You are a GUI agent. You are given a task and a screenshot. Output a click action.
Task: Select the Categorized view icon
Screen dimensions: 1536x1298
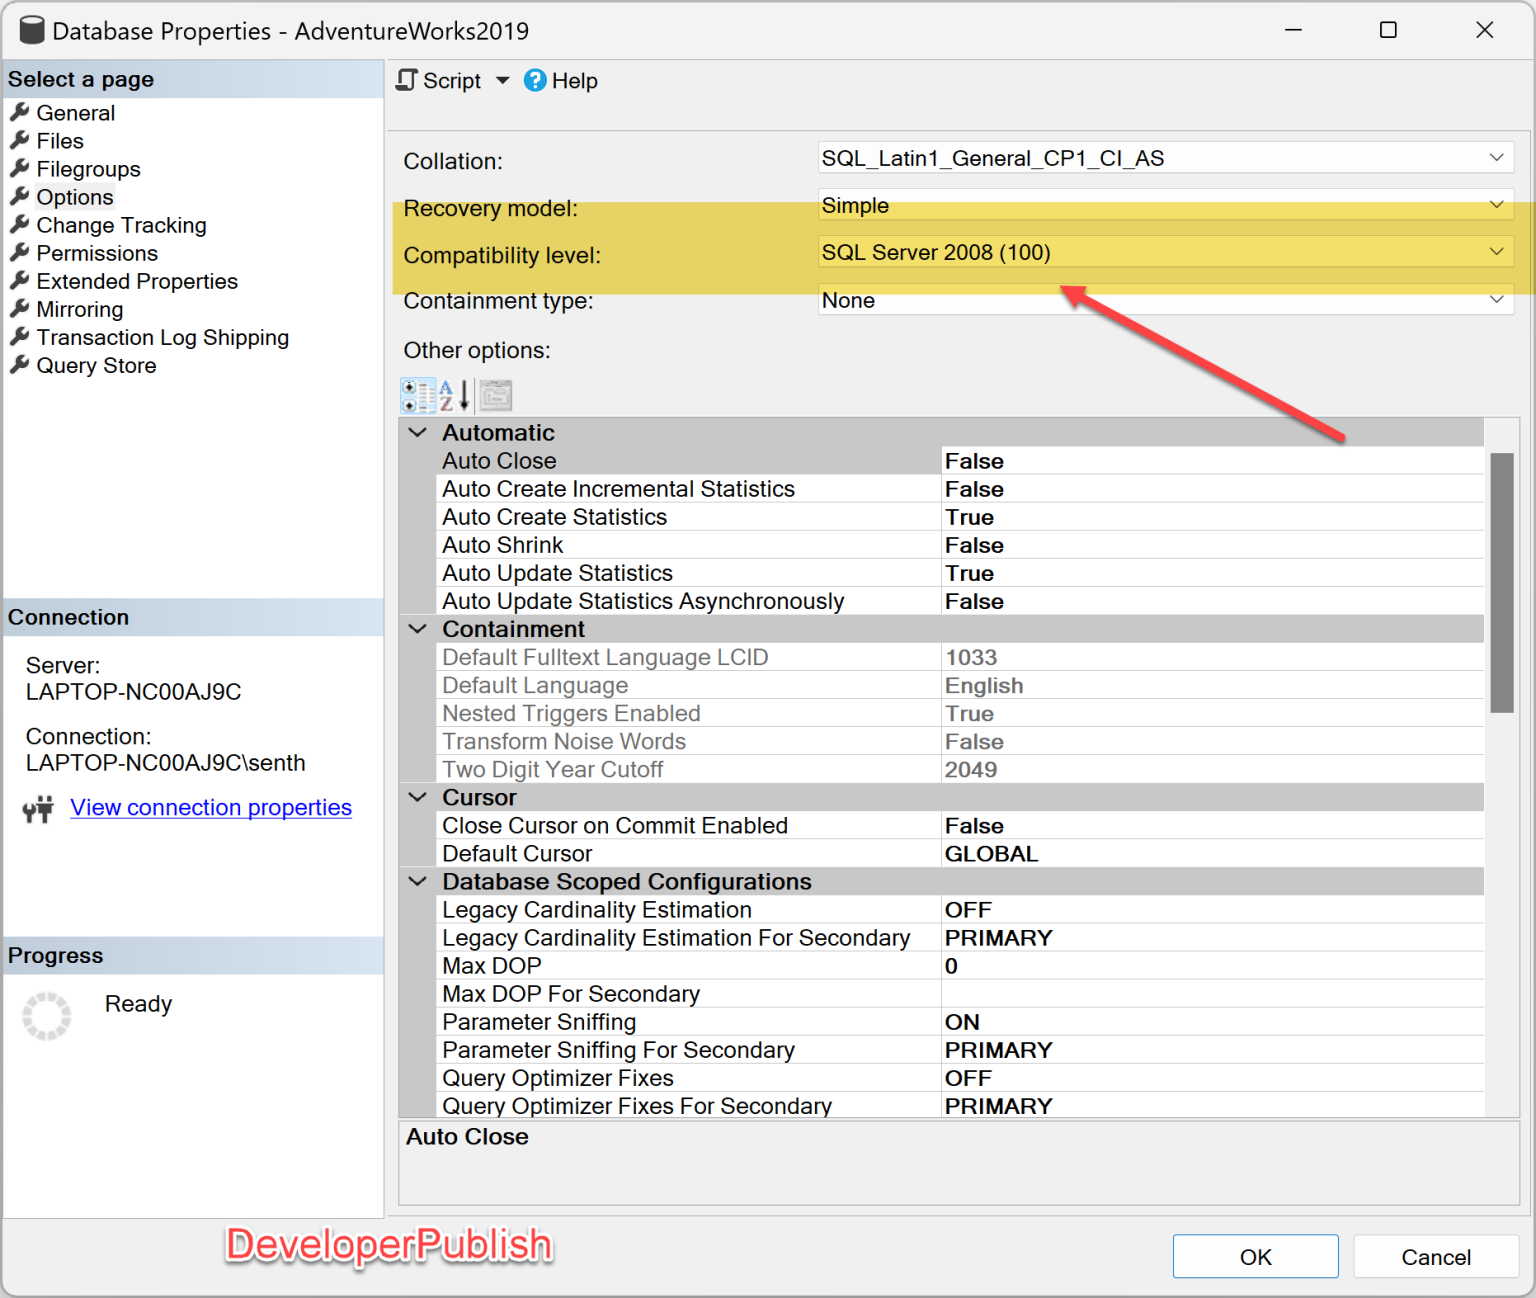tap(418, 395)
